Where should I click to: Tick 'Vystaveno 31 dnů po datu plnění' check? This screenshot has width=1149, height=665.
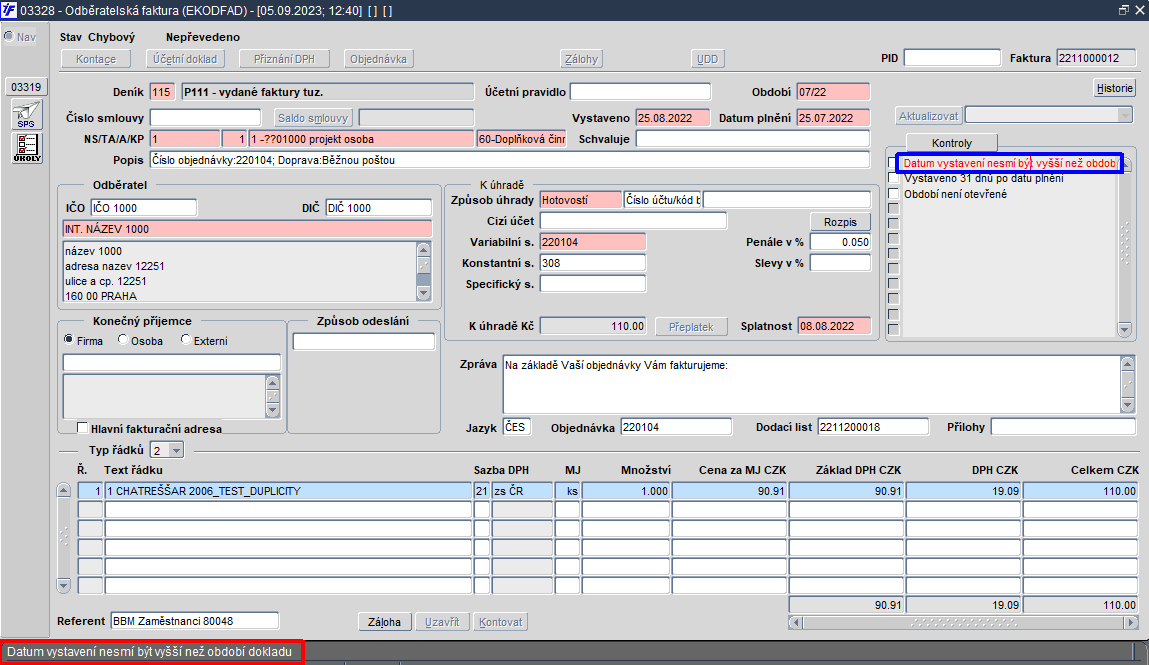point(893,178)
